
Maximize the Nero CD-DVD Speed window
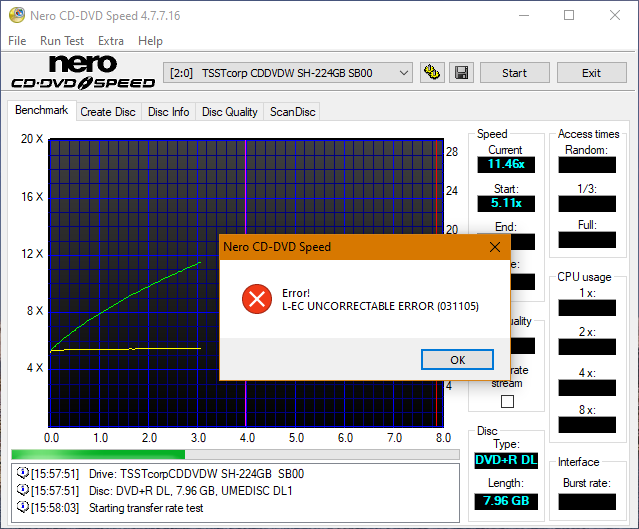tap(569, 15)
